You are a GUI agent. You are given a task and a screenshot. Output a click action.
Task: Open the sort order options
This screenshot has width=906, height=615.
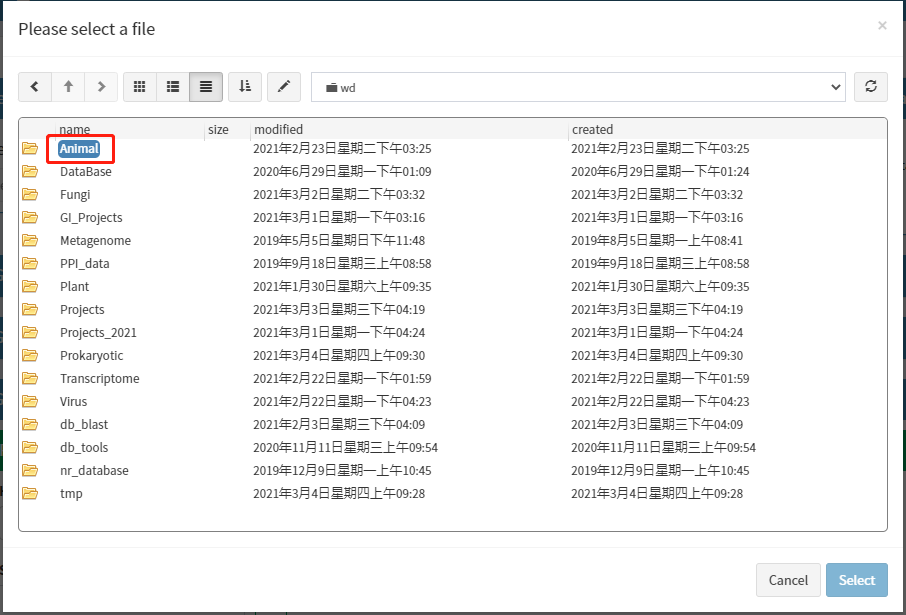(245, 87)
